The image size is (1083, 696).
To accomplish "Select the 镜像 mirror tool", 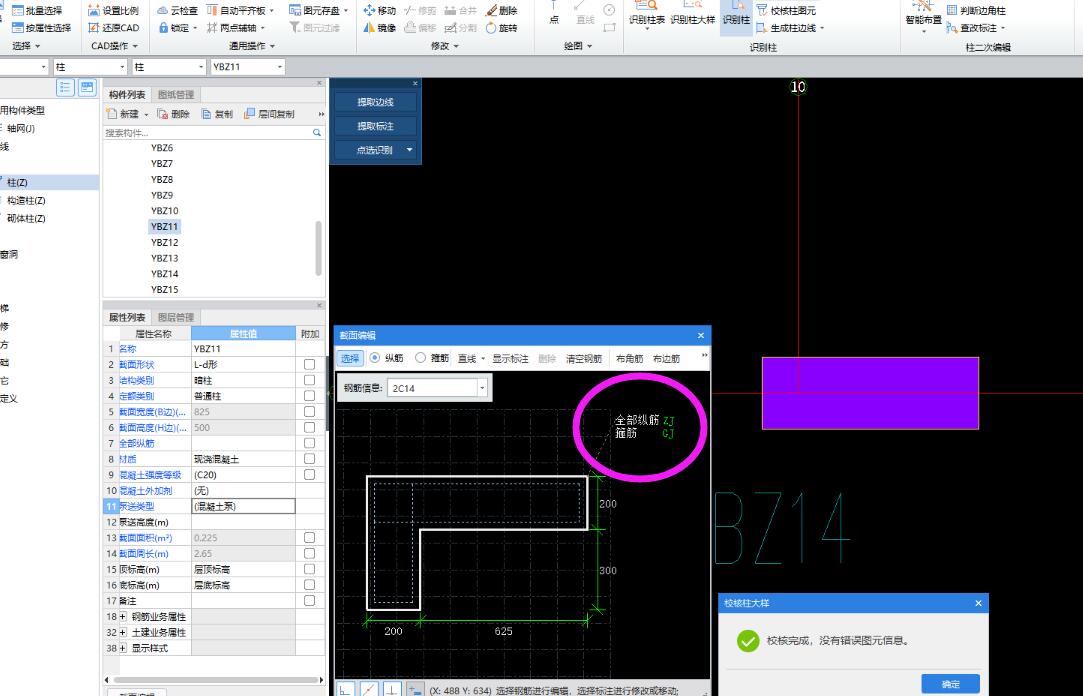I will pyautogui.click(x=380, y=28).
